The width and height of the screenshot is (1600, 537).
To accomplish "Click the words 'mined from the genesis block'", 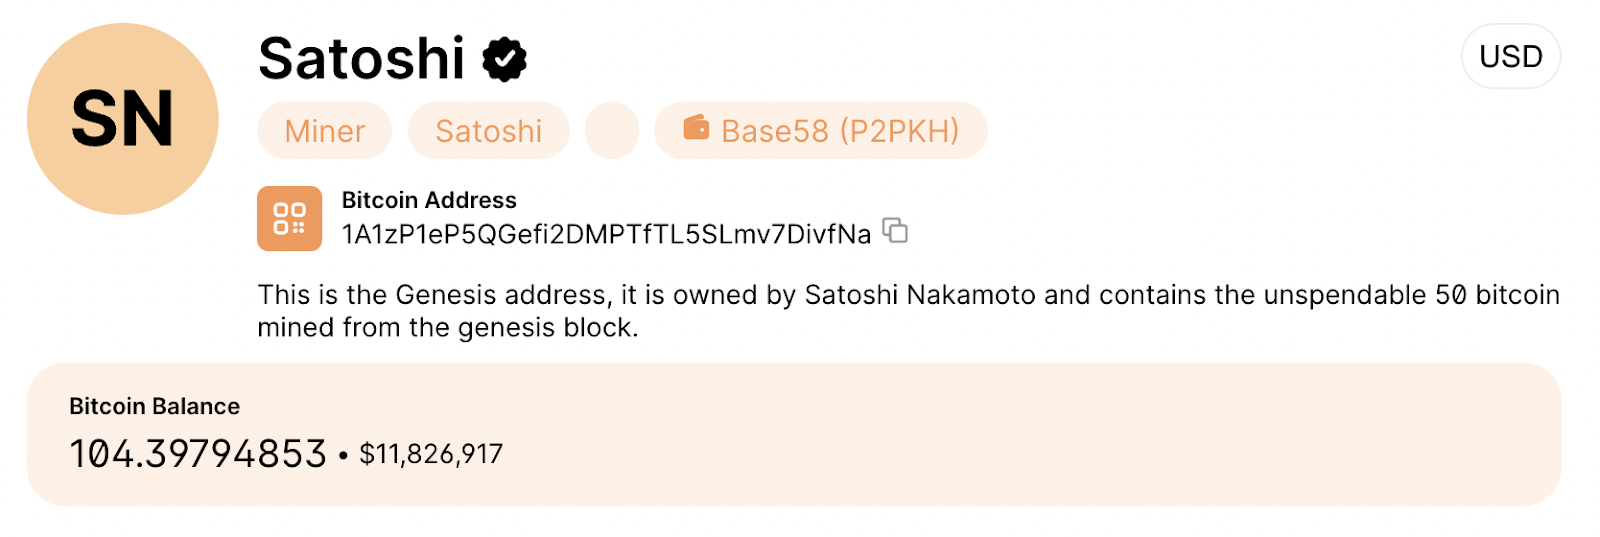I will tap(445, 328).
